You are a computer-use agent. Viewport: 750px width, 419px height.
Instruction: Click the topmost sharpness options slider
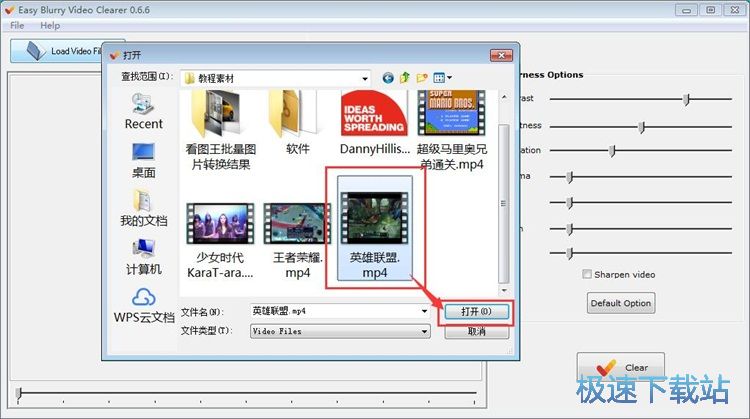(x=686, y=99)
